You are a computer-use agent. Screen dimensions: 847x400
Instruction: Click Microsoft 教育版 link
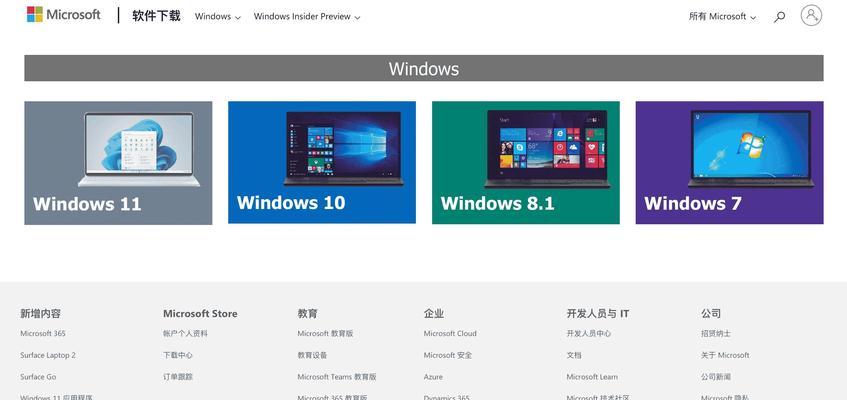pos(325,334)
